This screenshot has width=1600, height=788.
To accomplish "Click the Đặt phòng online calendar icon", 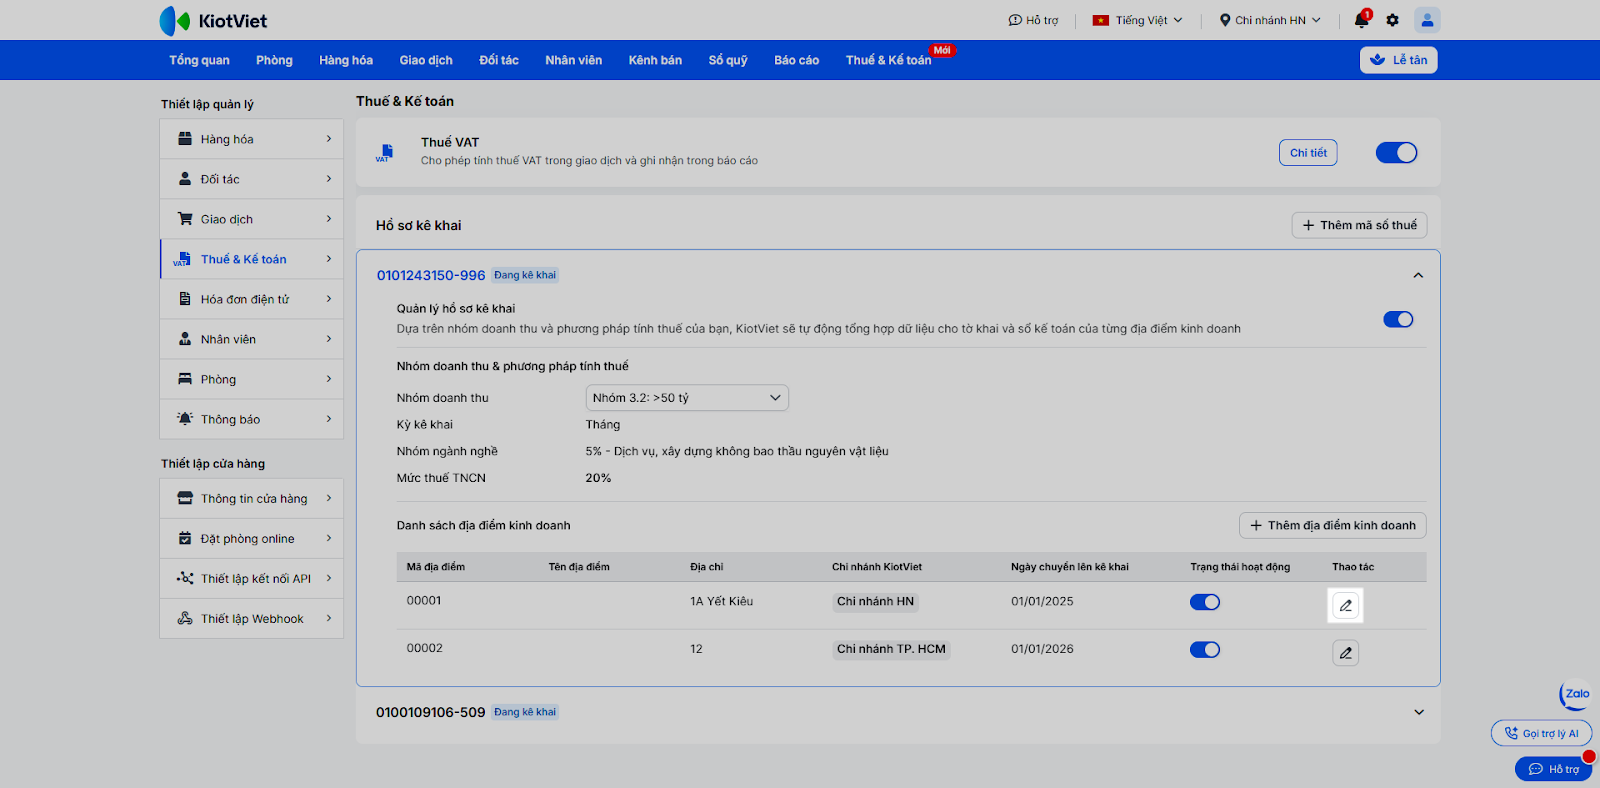I will 185,538.
